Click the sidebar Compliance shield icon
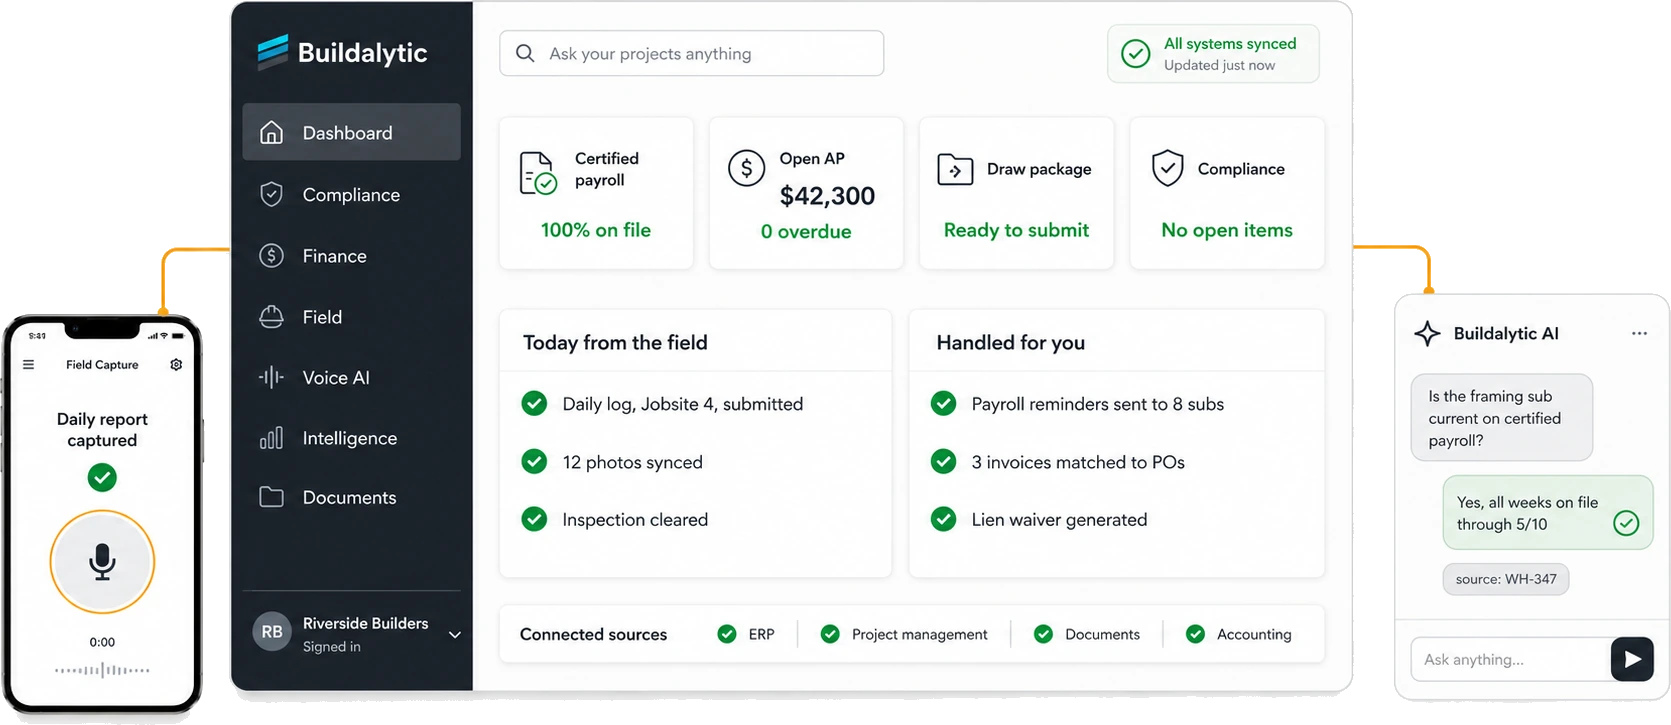 [x=271, y=194]
